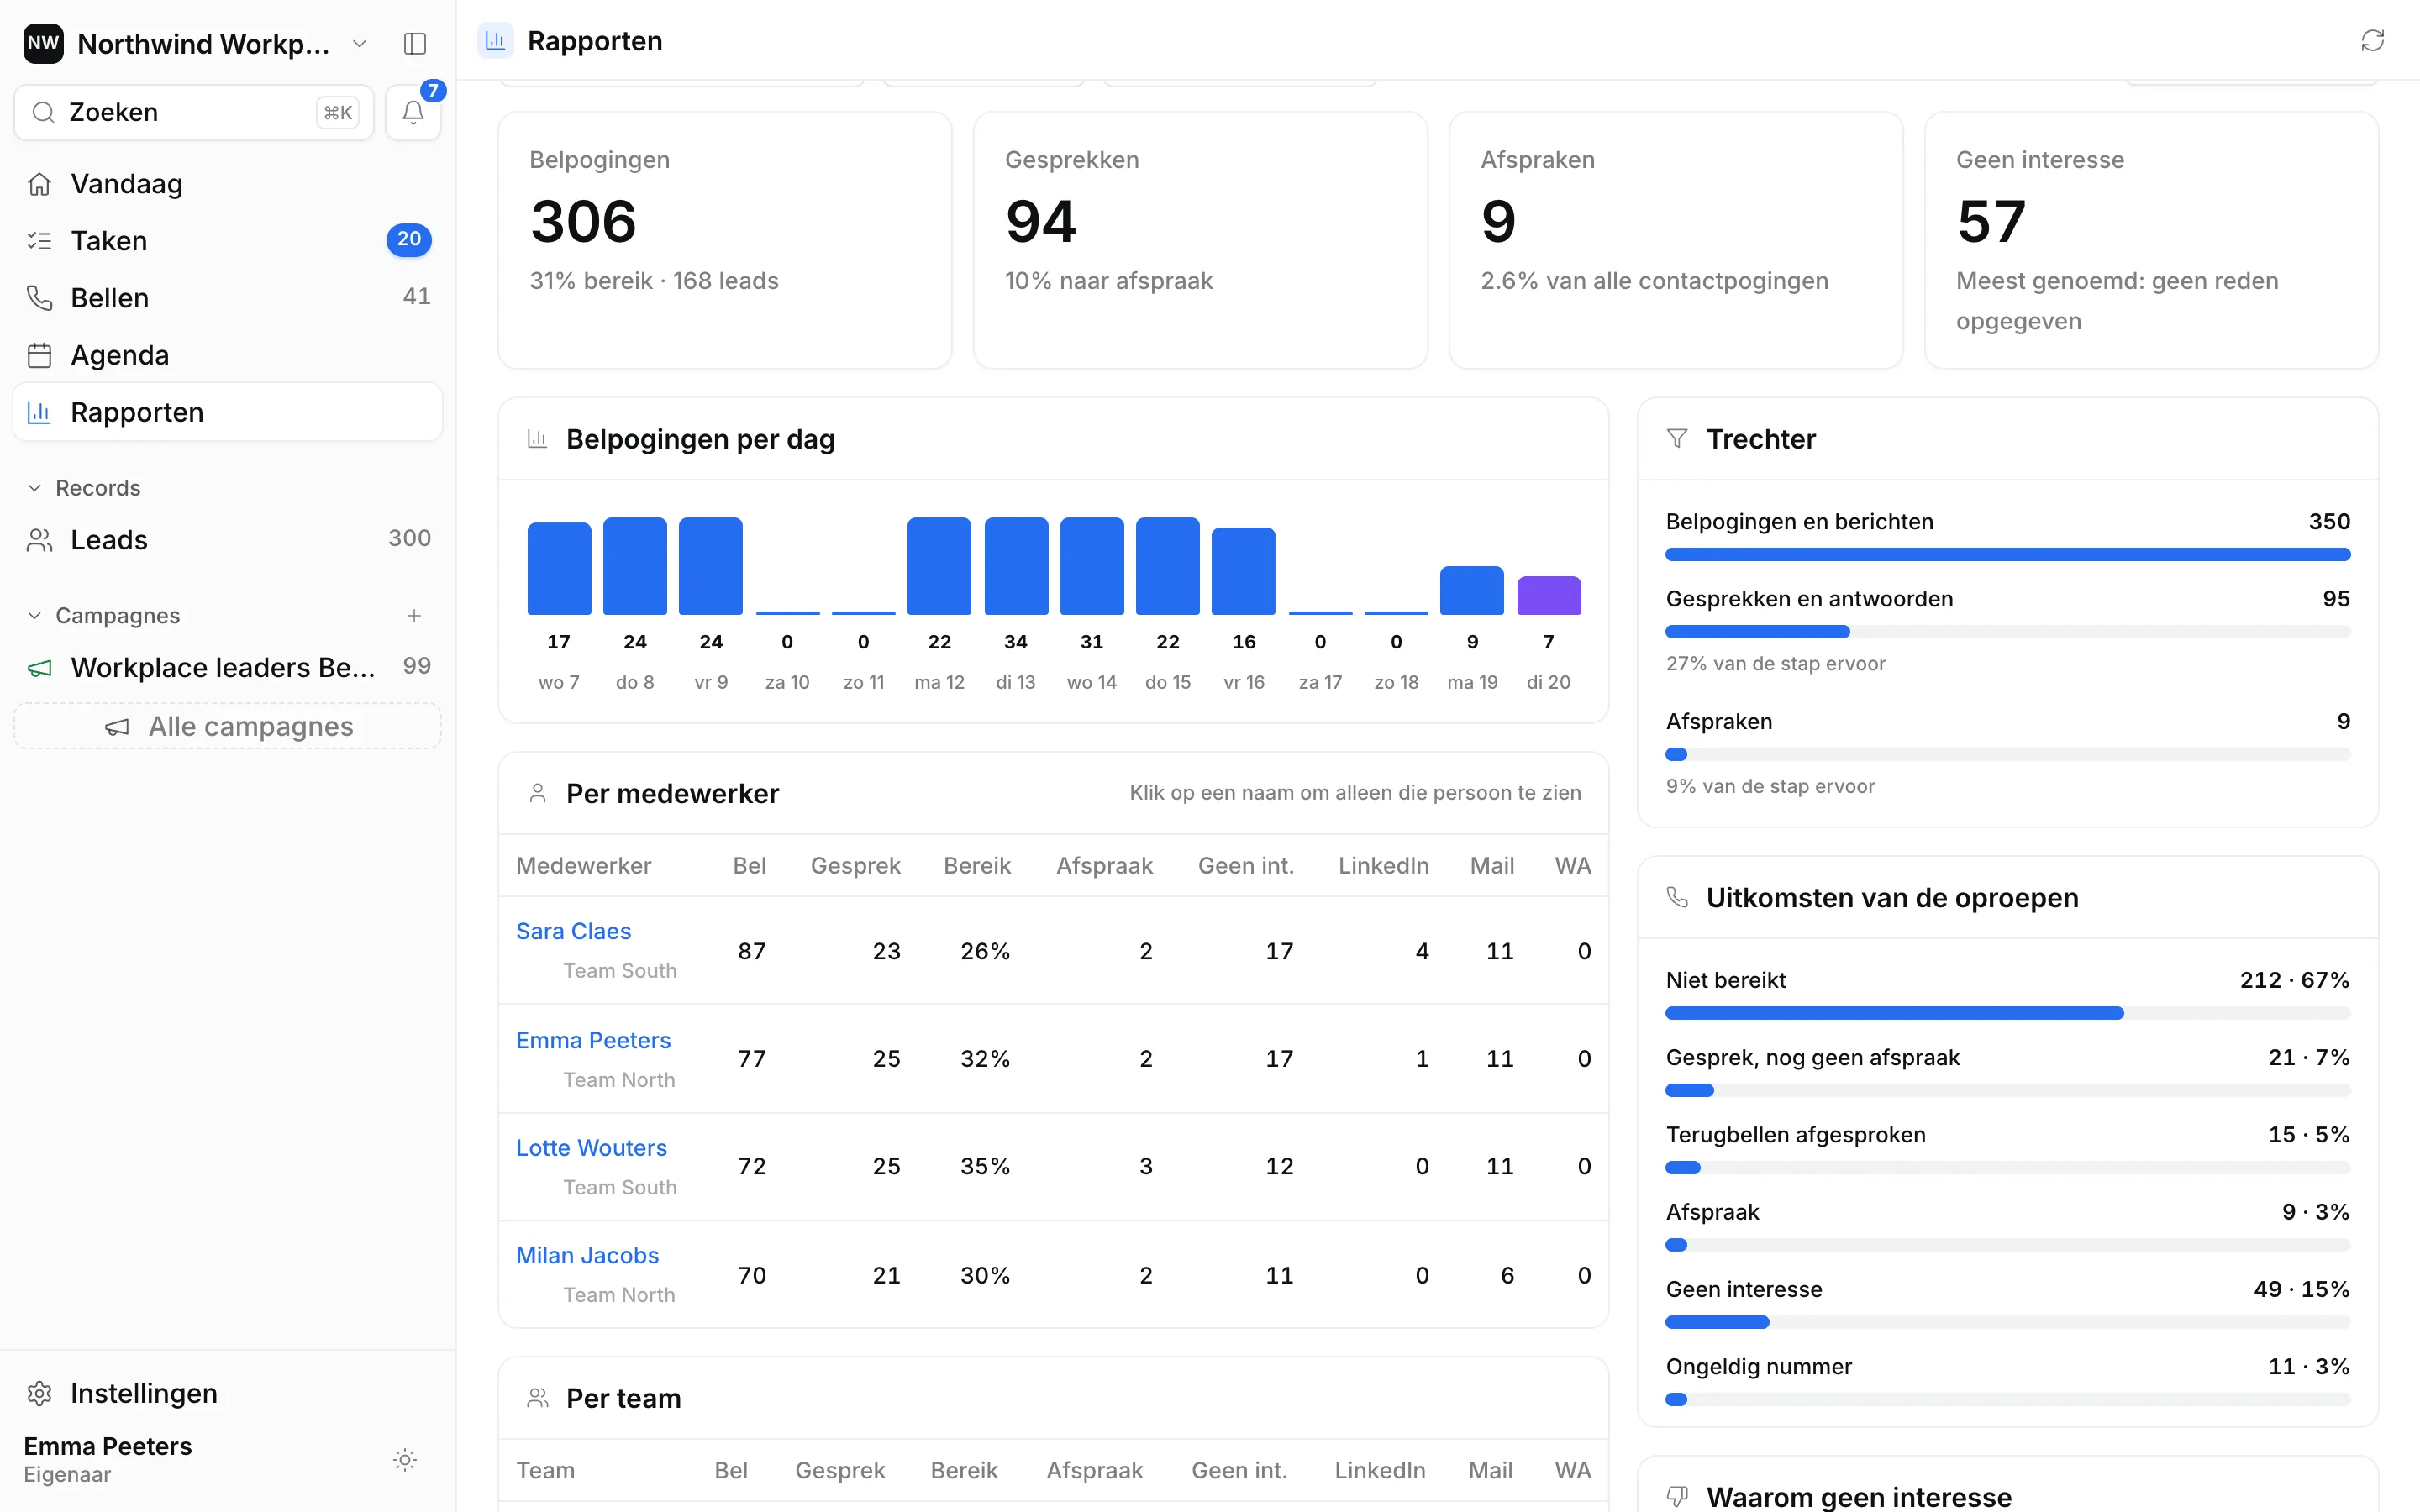Click the Leads people icon
The width and height of the screenshot is (2420, 1512).
tap(39, 540)
